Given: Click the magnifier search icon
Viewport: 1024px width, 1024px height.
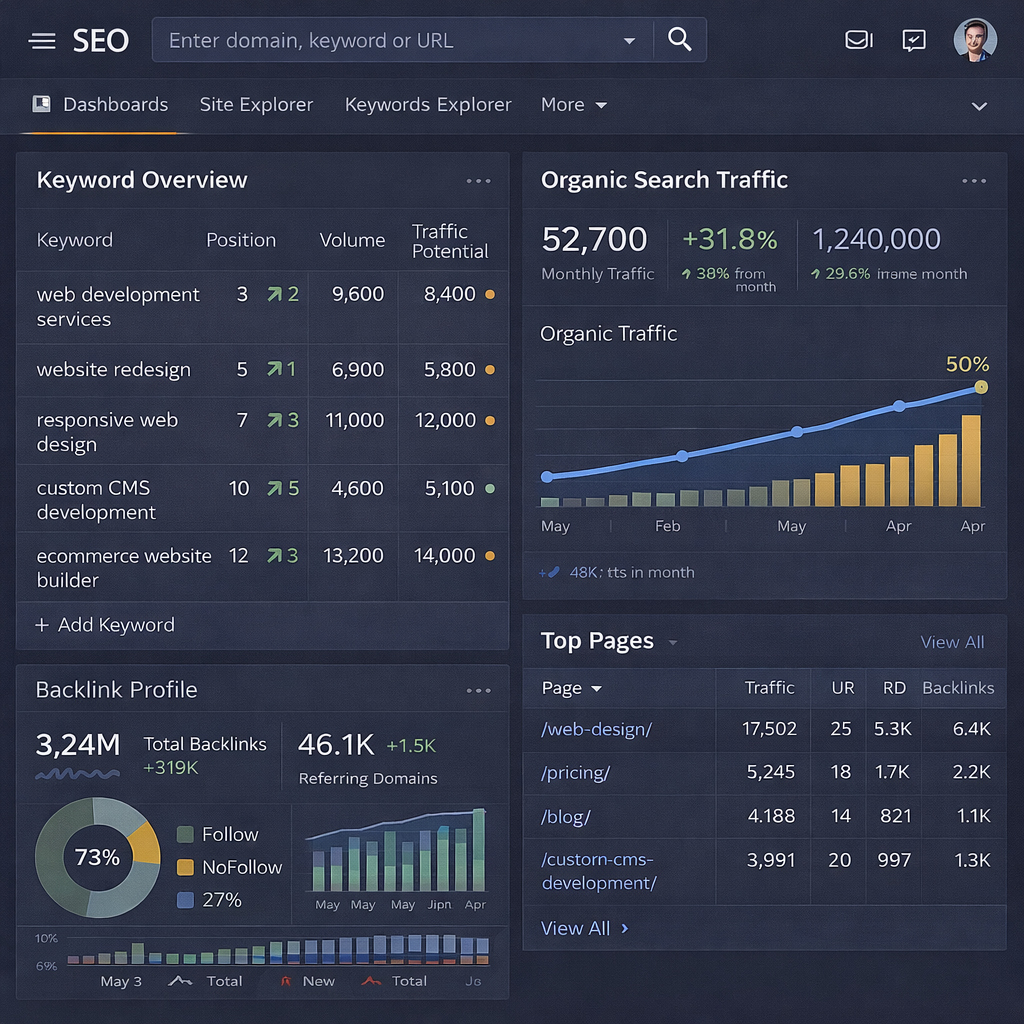Looking at the screenshot, I should [x=680, y=40].
